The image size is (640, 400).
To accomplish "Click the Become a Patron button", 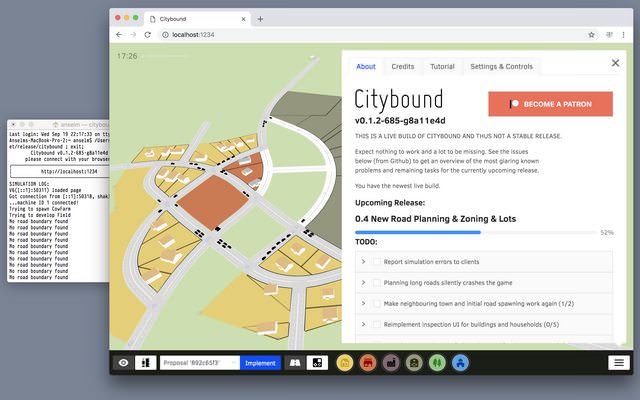I will tap(550, 104).
